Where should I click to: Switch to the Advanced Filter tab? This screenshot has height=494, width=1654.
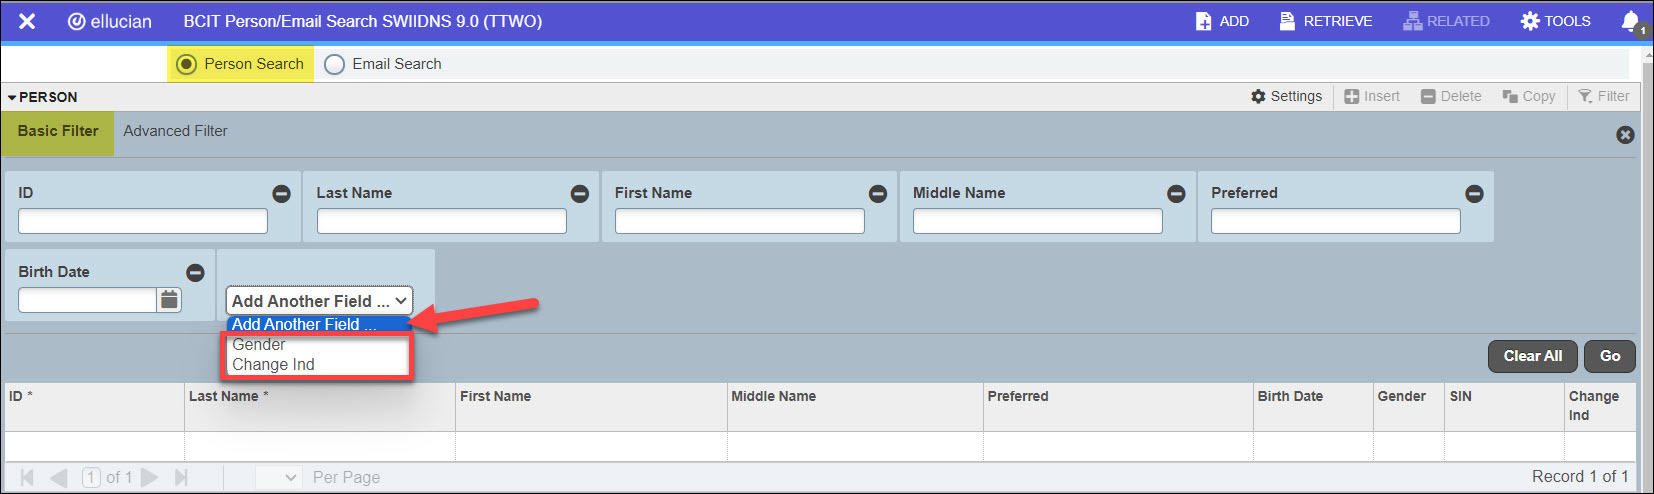pos(175,131)
